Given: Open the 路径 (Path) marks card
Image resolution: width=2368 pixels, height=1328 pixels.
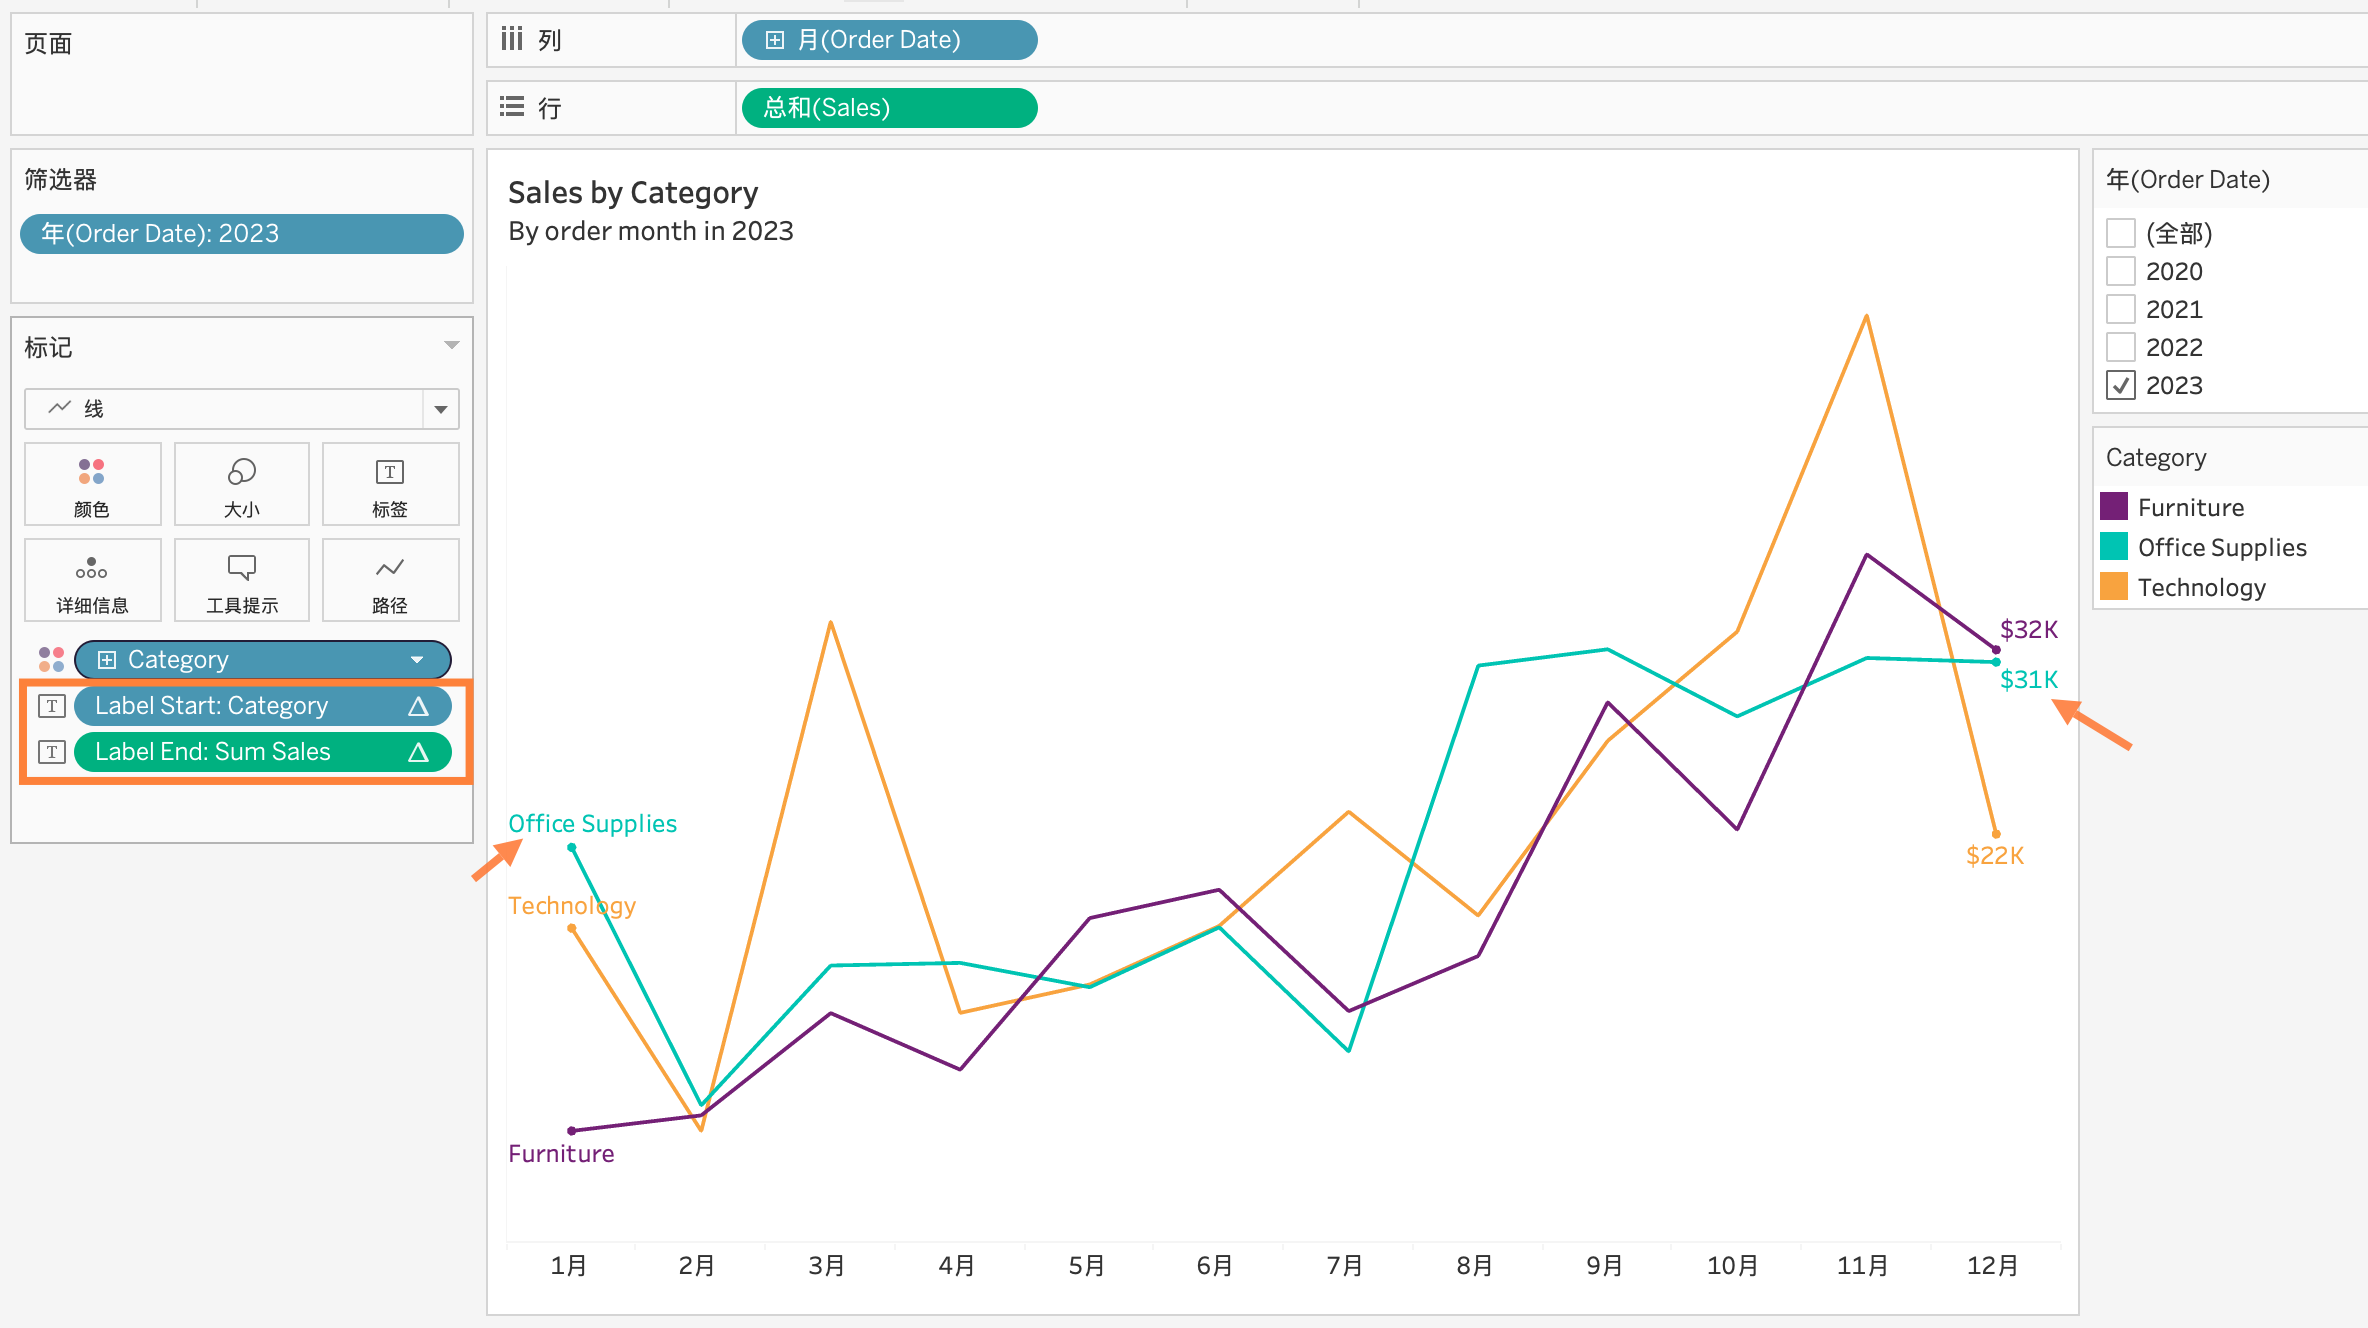Looking at the screenshot, I should coord(390,580).
